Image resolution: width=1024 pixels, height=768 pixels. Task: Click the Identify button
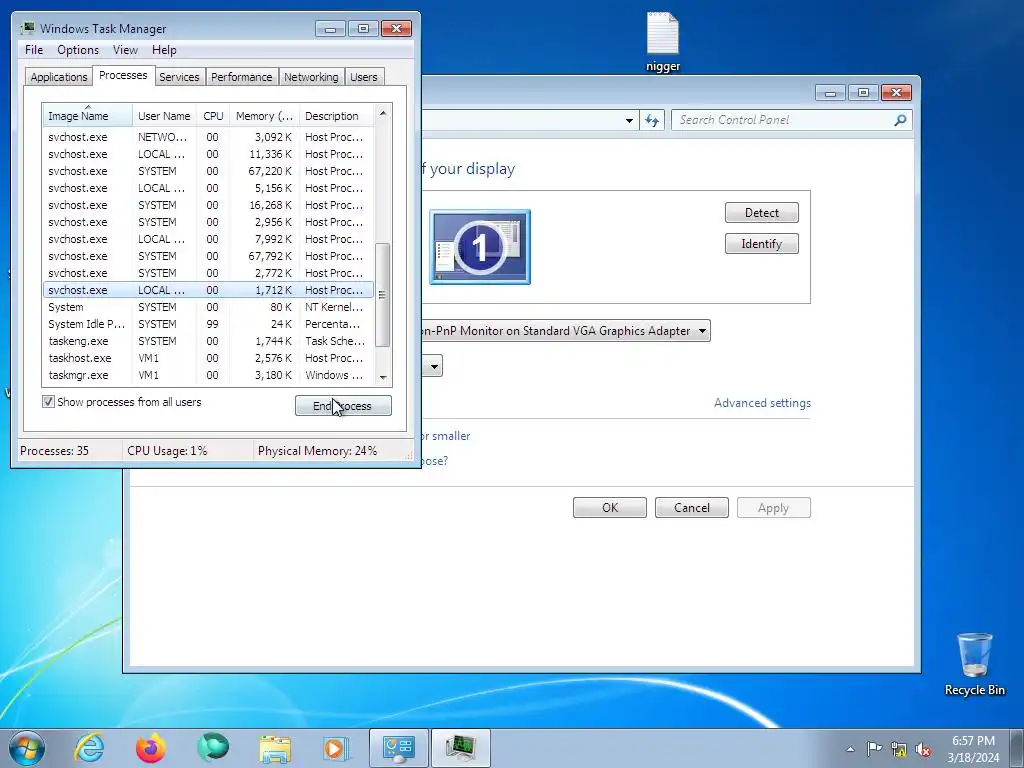[x=761, y=244]
